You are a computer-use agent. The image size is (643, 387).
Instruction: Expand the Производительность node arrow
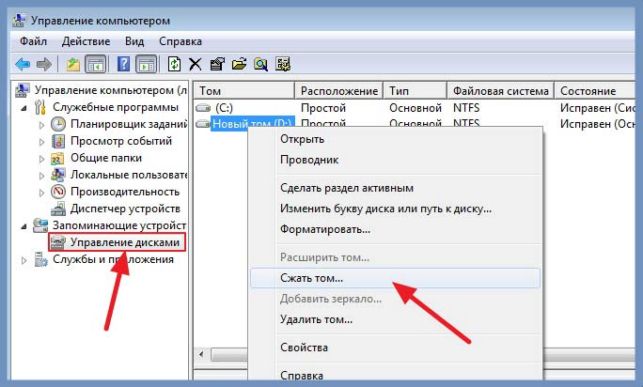(x=41, y=193)
